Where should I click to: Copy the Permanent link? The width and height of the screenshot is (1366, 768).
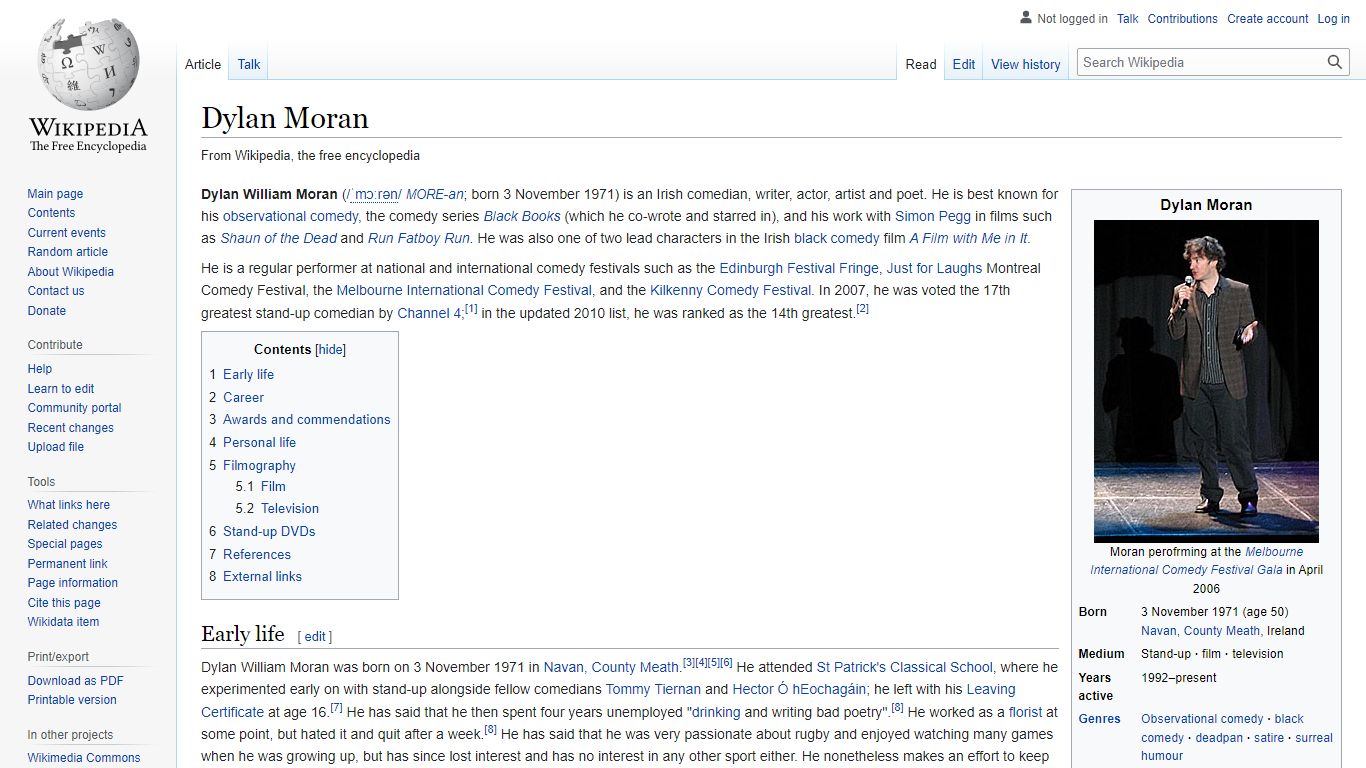coord(67,564)
